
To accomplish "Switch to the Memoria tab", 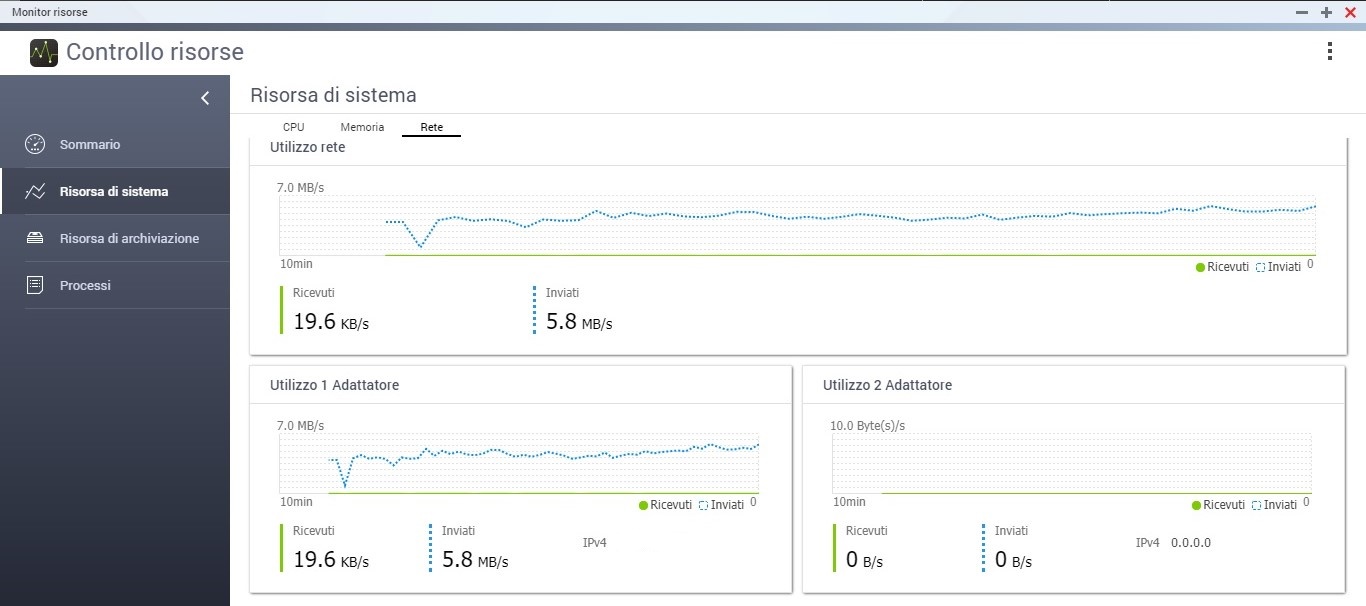I will pos(362,127).
